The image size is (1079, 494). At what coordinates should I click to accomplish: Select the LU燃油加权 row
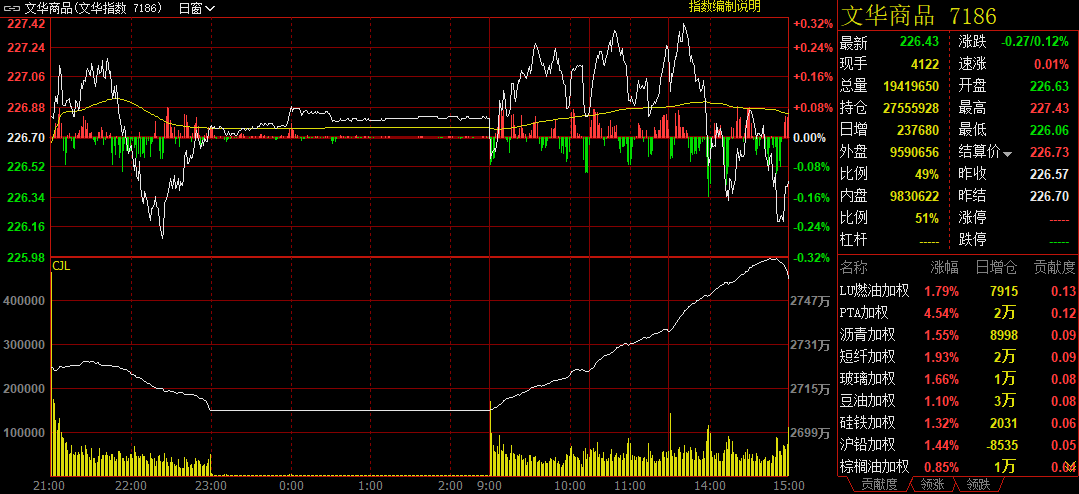pyautogui.click(x=875, y=291)
